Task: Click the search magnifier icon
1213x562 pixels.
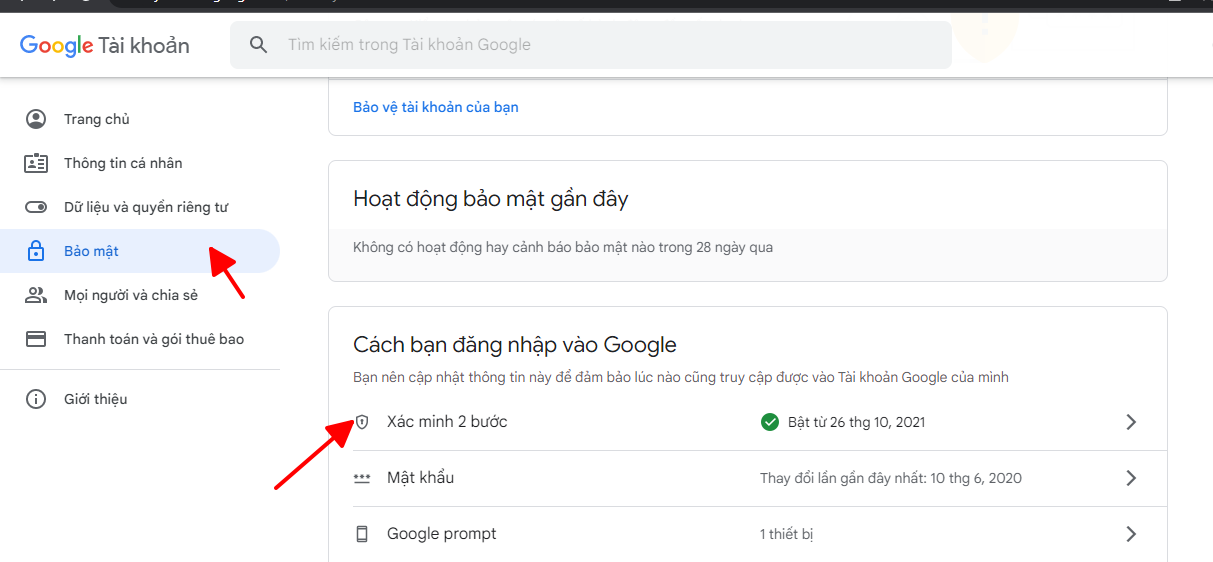Action: (259, 45)
